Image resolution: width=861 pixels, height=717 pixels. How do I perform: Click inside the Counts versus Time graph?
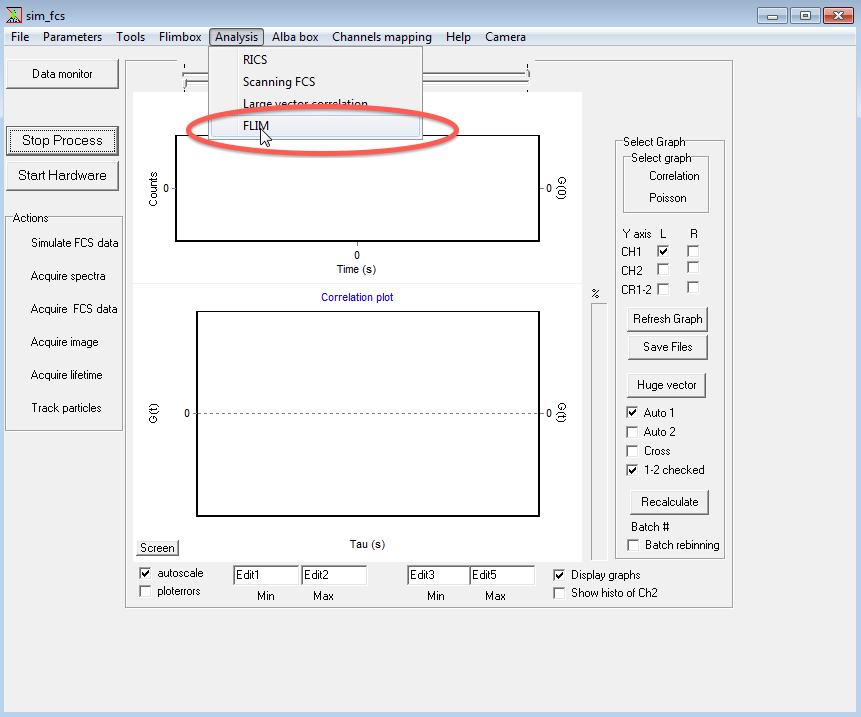click(357, 188)
